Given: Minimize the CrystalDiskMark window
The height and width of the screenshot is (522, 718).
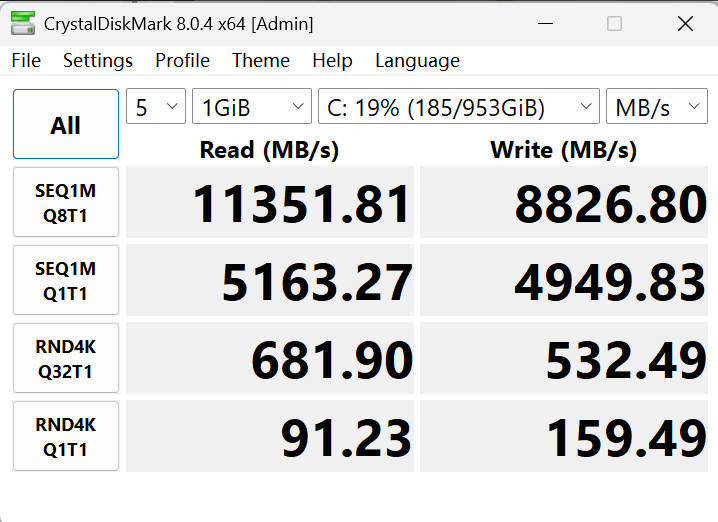Looking at the screenshot, I should coord(545,23).
